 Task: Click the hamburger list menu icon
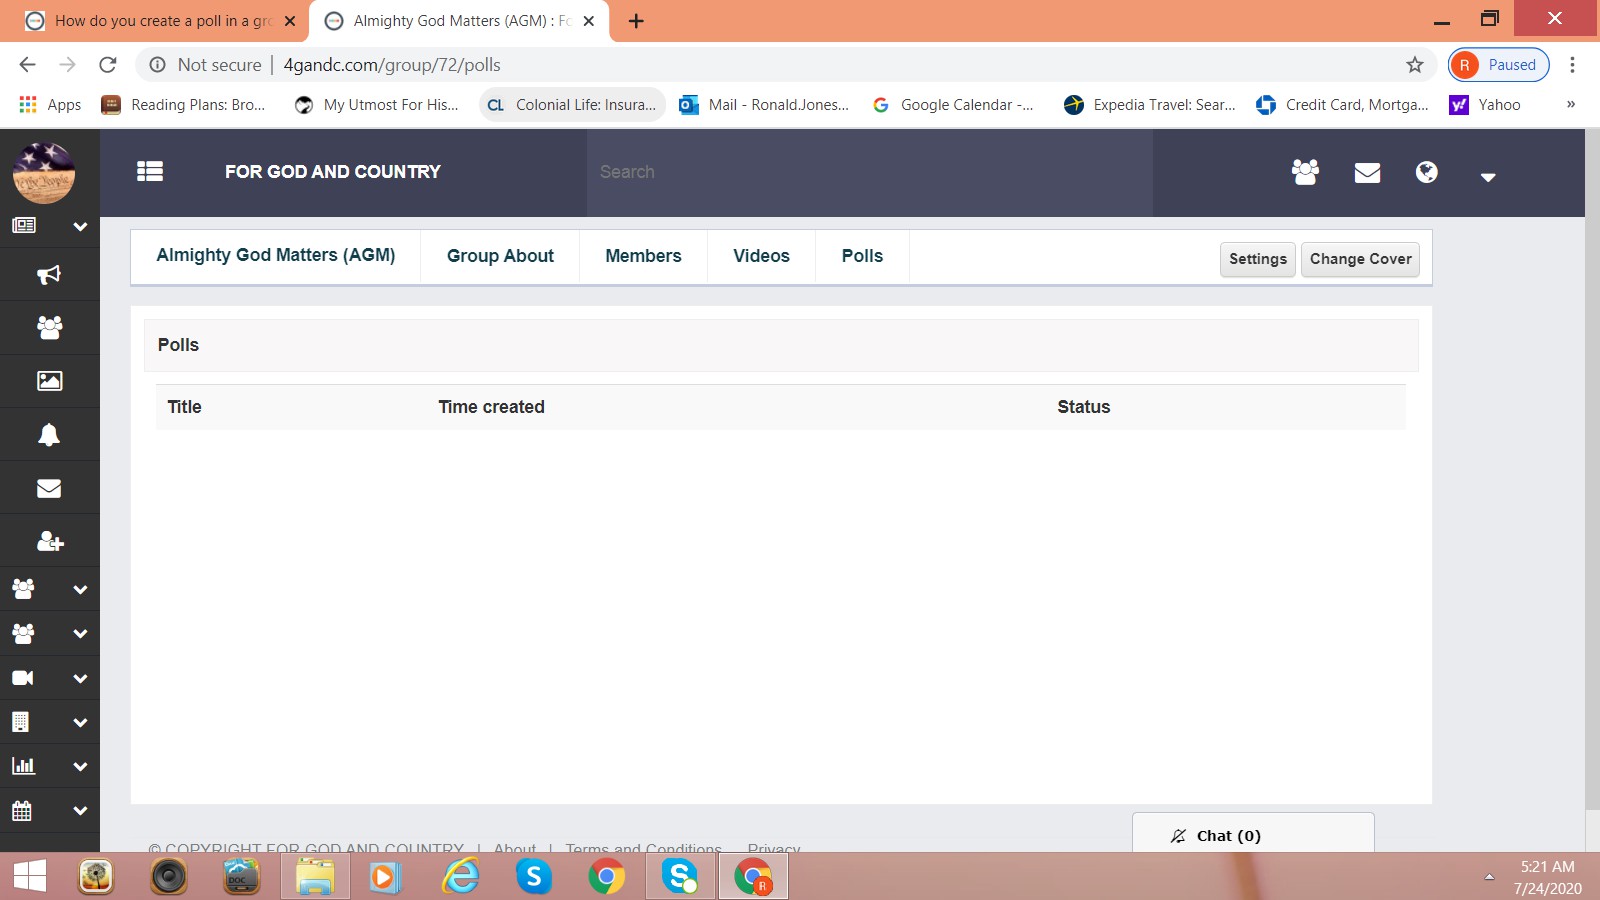point(150,172)
